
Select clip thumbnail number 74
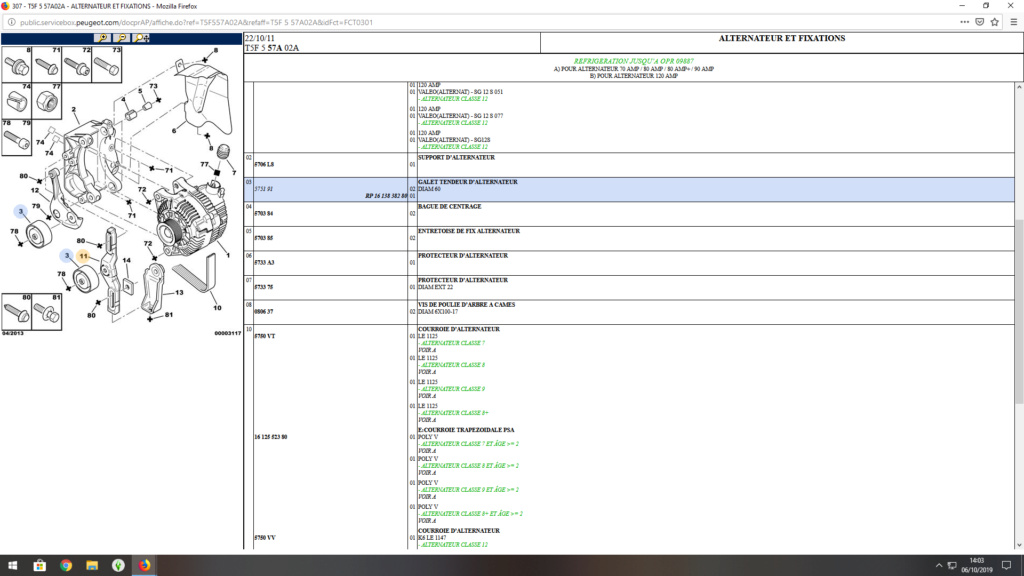16,101
